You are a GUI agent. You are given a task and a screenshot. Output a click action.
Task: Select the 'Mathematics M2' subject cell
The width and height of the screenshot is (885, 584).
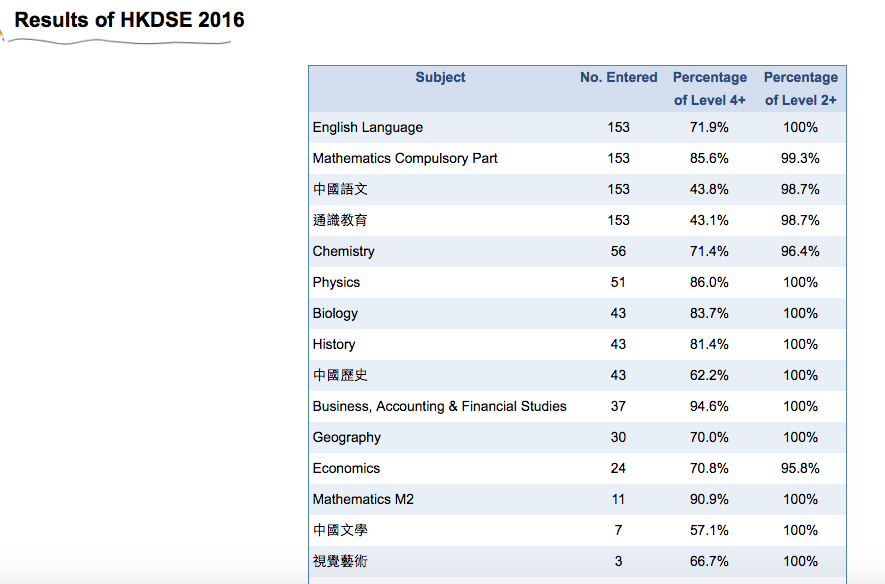click(x=363, y=499)
